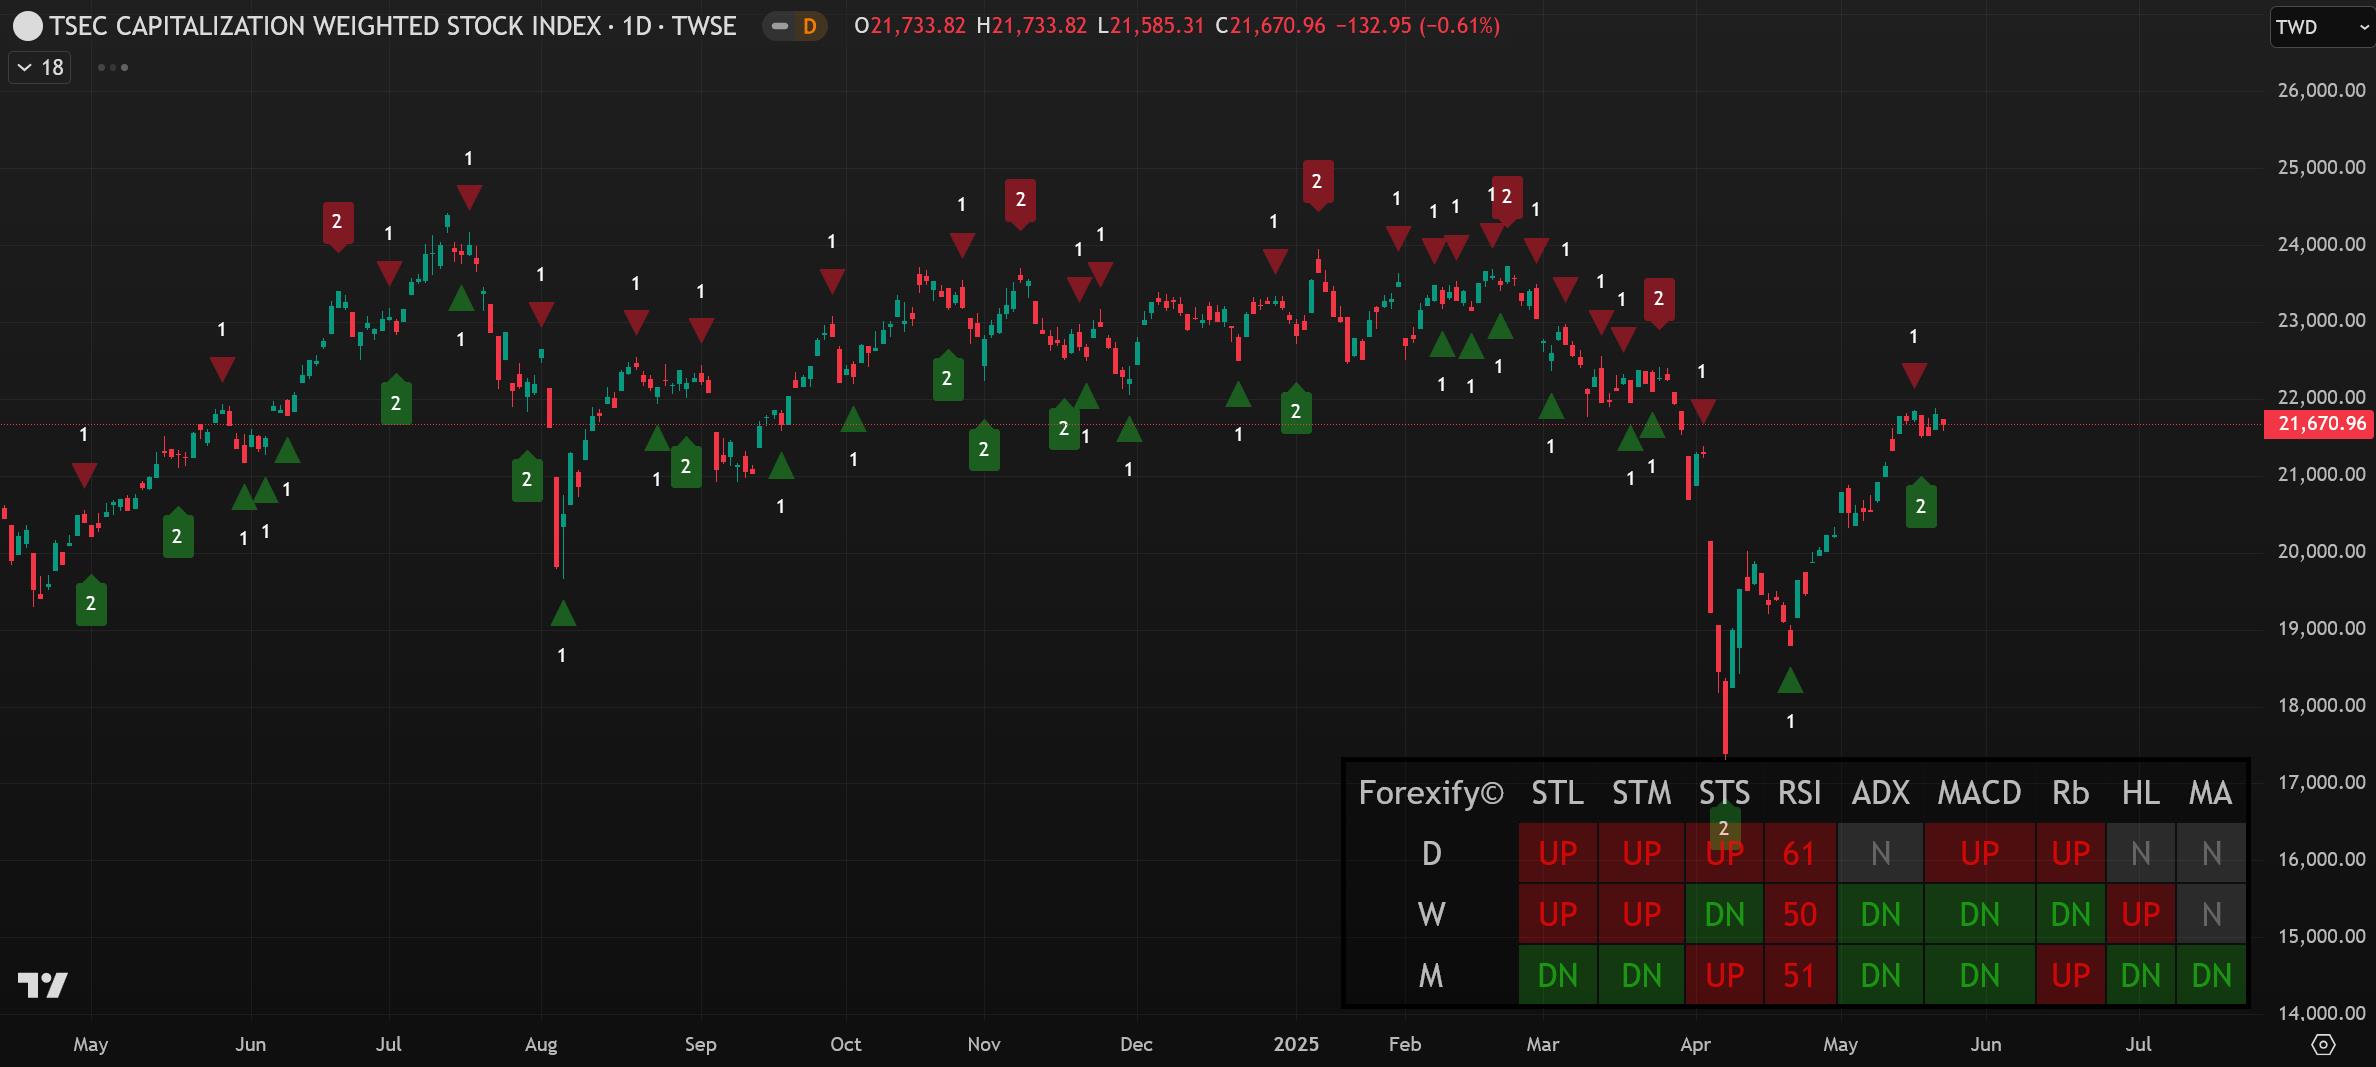Image resolution: width=2376 pixels, height=1067 pixels.
Task: Click the header change value −132.95 (−0.61%)
Action: click(x=1418, y=26)
